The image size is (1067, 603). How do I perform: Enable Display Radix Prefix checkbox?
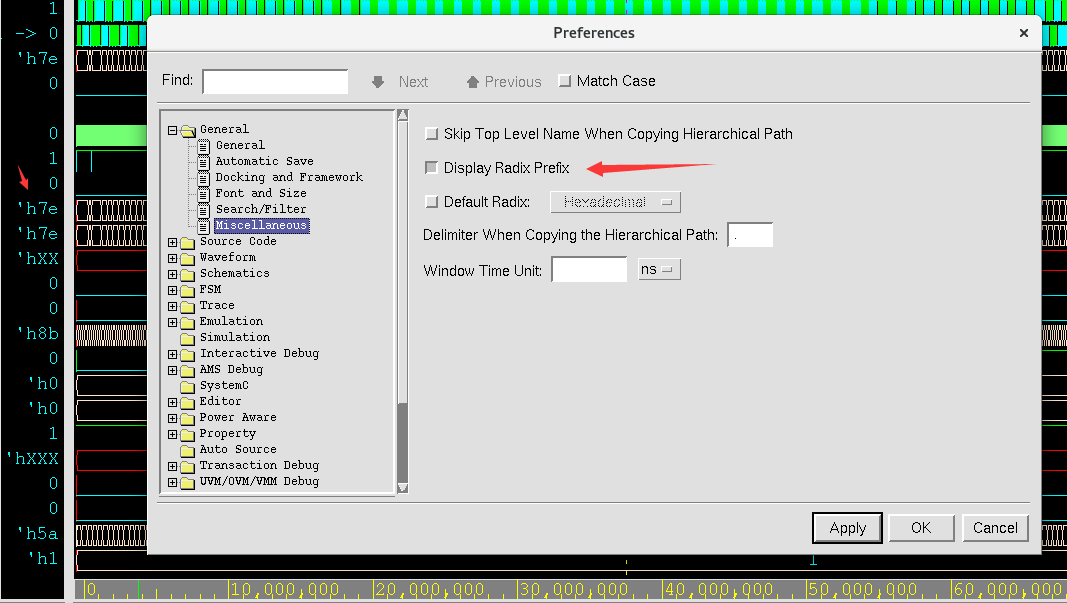coord(432,168)
